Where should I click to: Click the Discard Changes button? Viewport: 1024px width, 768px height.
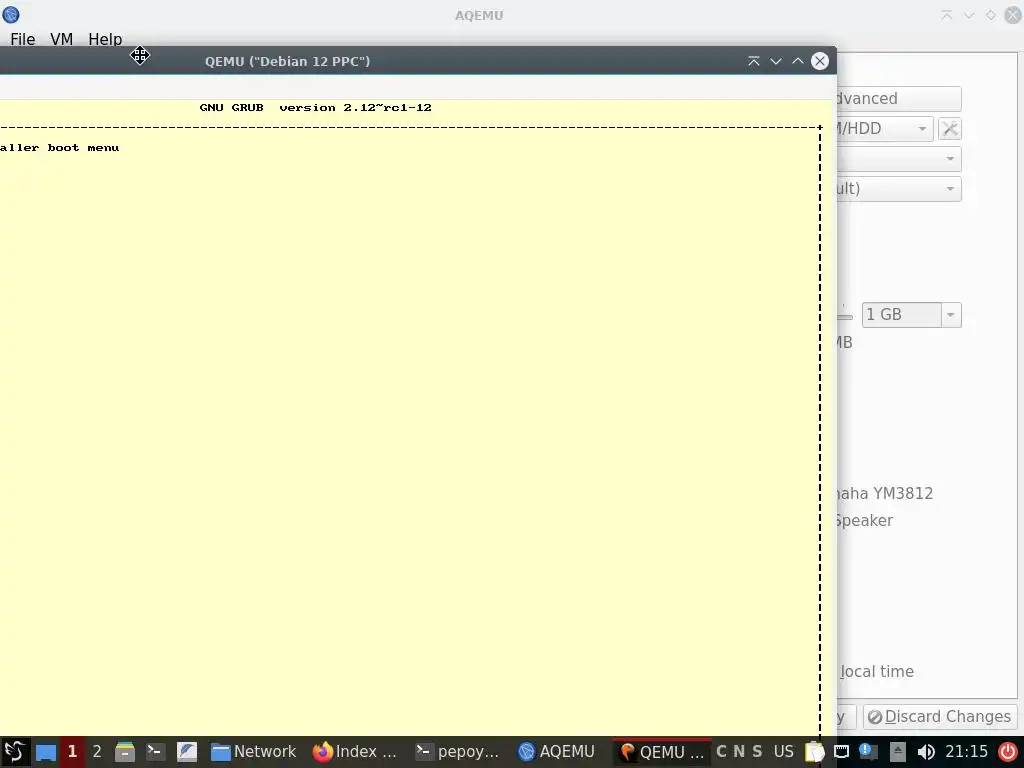[x=940, y=716]
